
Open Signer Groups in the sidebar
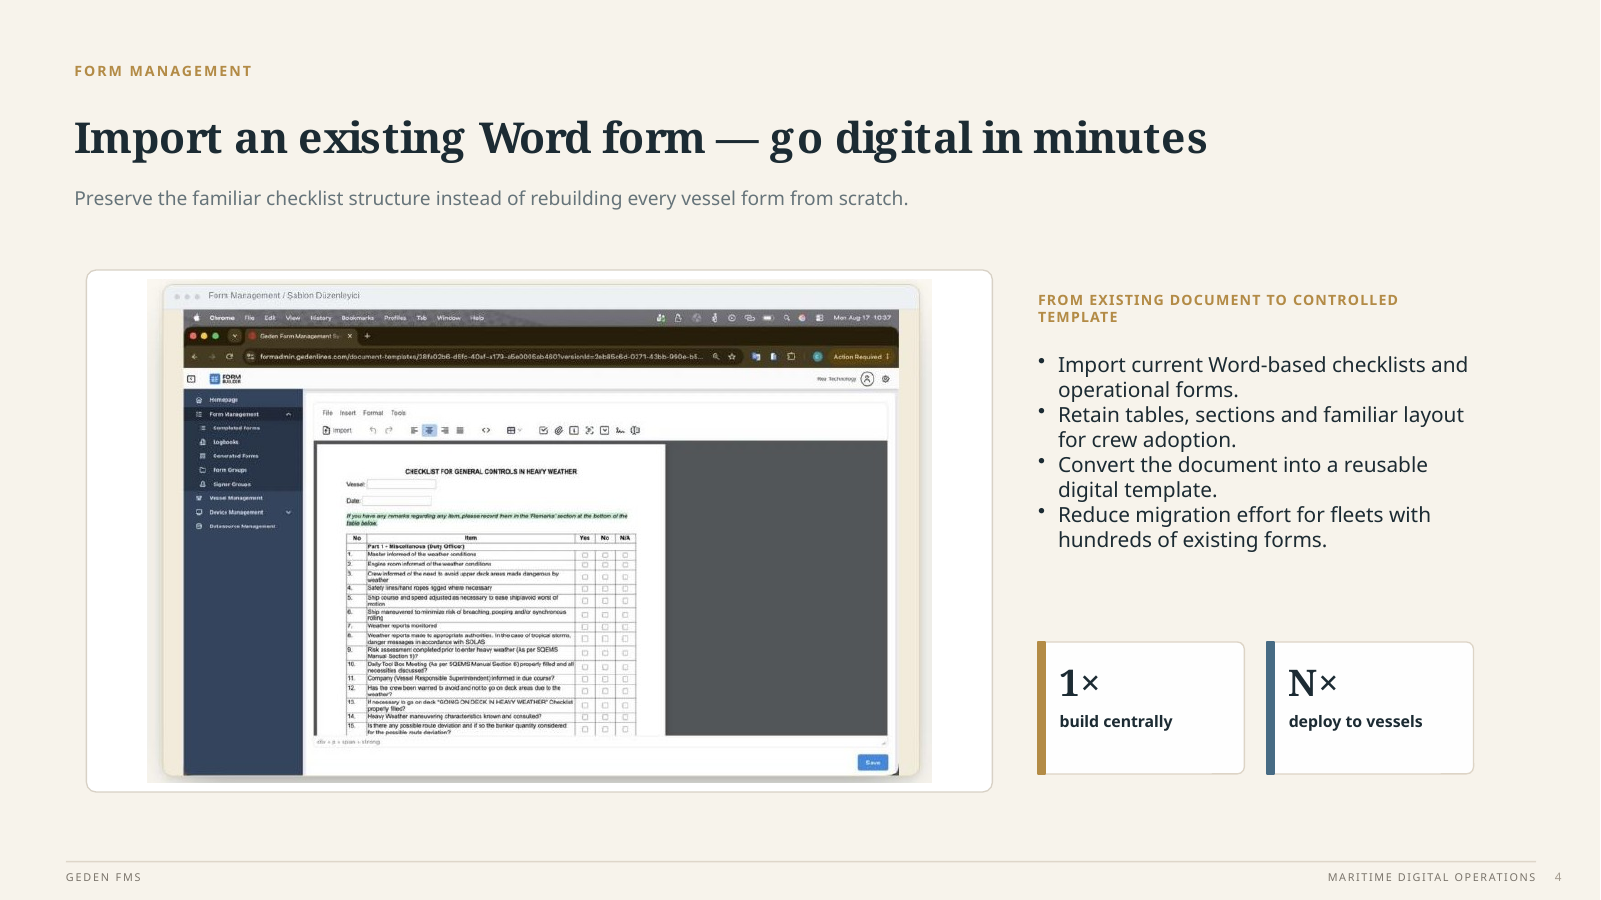pyautogui.click(x=232, y=484)
